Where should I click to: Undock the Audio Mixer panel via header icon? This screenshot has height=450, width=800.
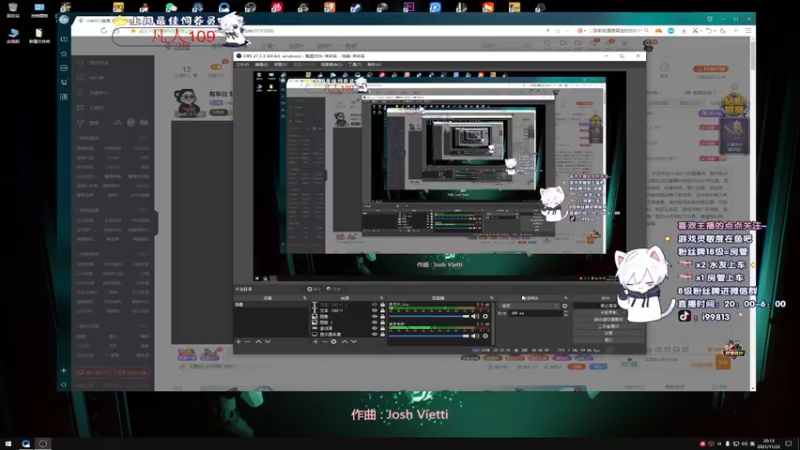(x=491, y=298)
